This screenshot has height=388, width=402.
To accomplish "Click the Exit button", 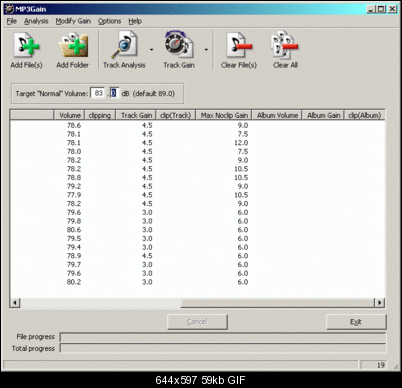I will [356, 322].
